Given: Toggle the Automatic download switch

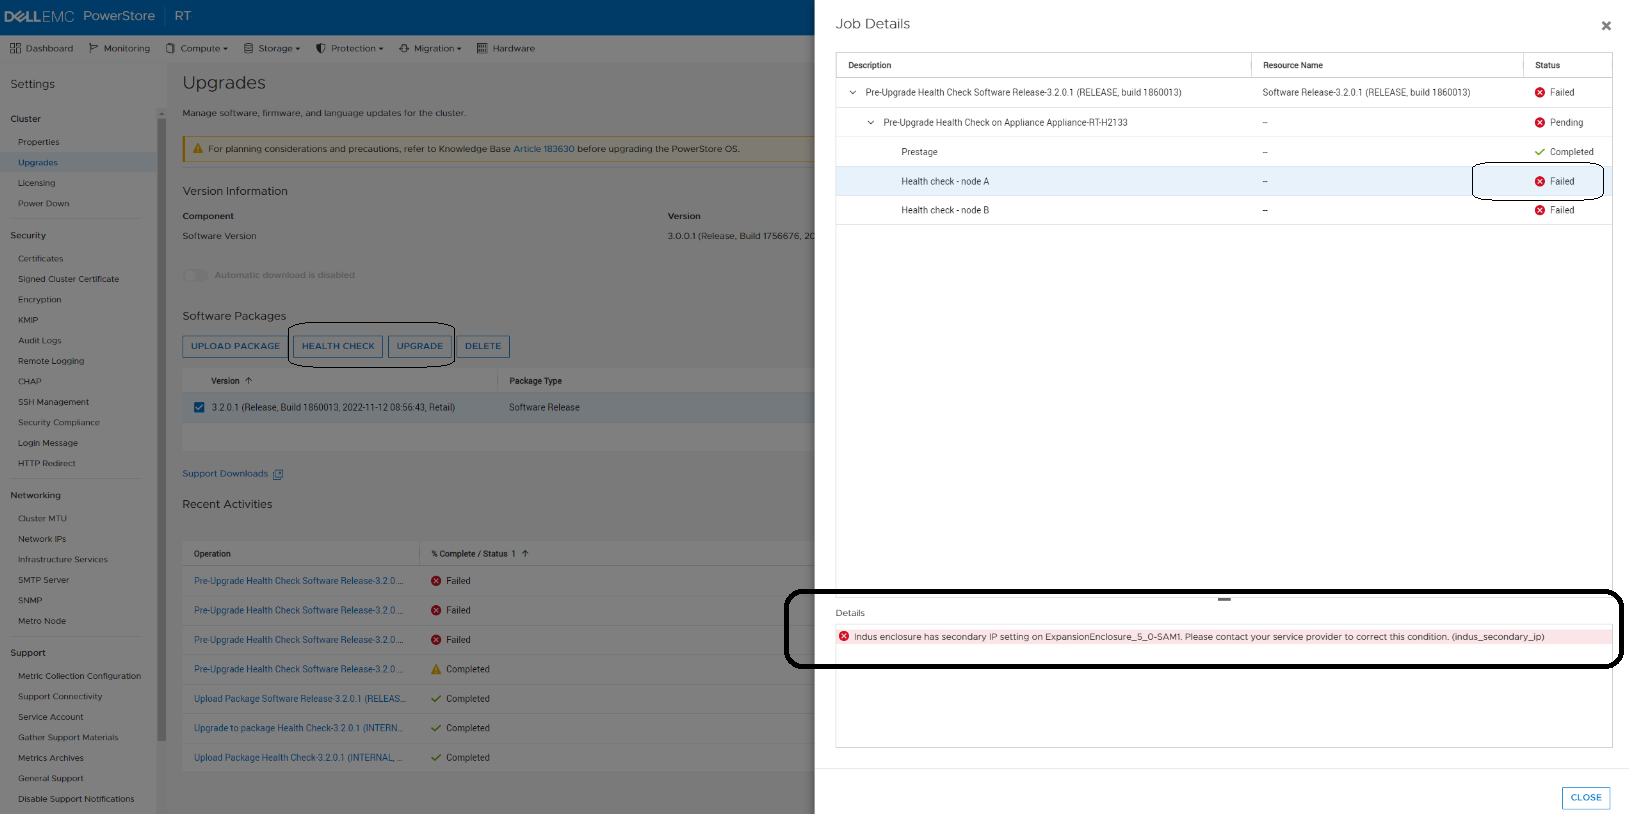Looking at the screenshot, I should pos(196,275).
